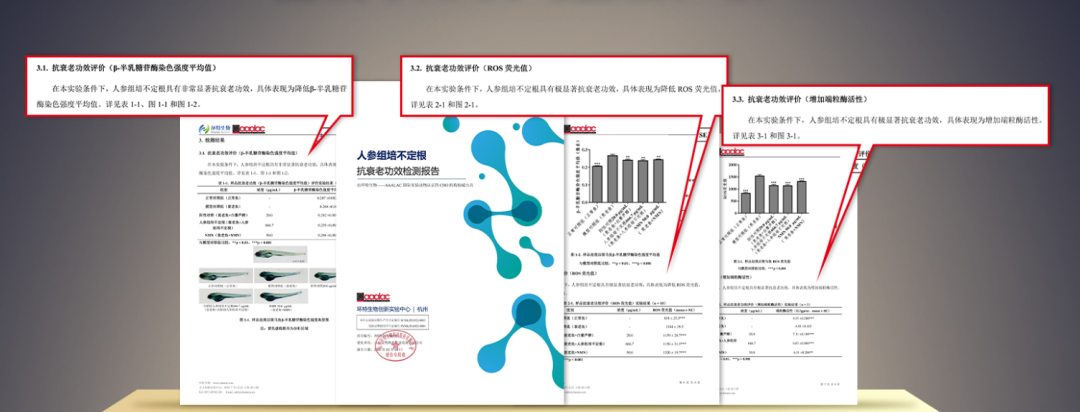The width and height of the screenshot is (1080, 412).
Task: Click the ROS fluorescence results table
Action: point(633,330)
